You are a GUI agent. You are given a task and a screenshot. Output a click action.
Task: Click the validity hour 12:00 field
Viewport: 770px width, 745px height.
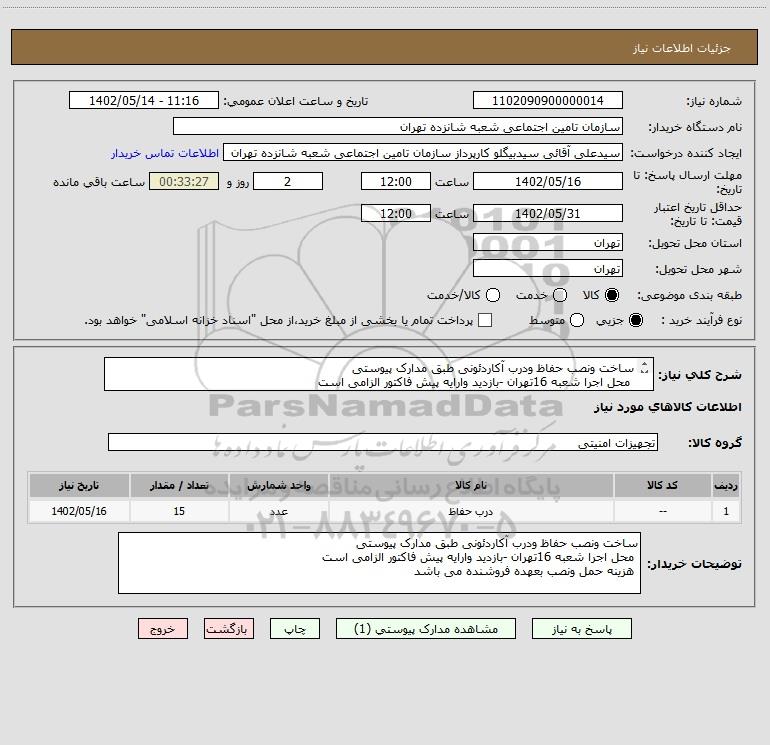[396, 213]
